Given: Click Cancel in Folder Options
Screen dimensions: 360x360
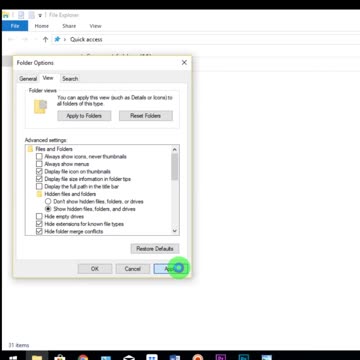Looking at the screenshot, I should point(133,269).
